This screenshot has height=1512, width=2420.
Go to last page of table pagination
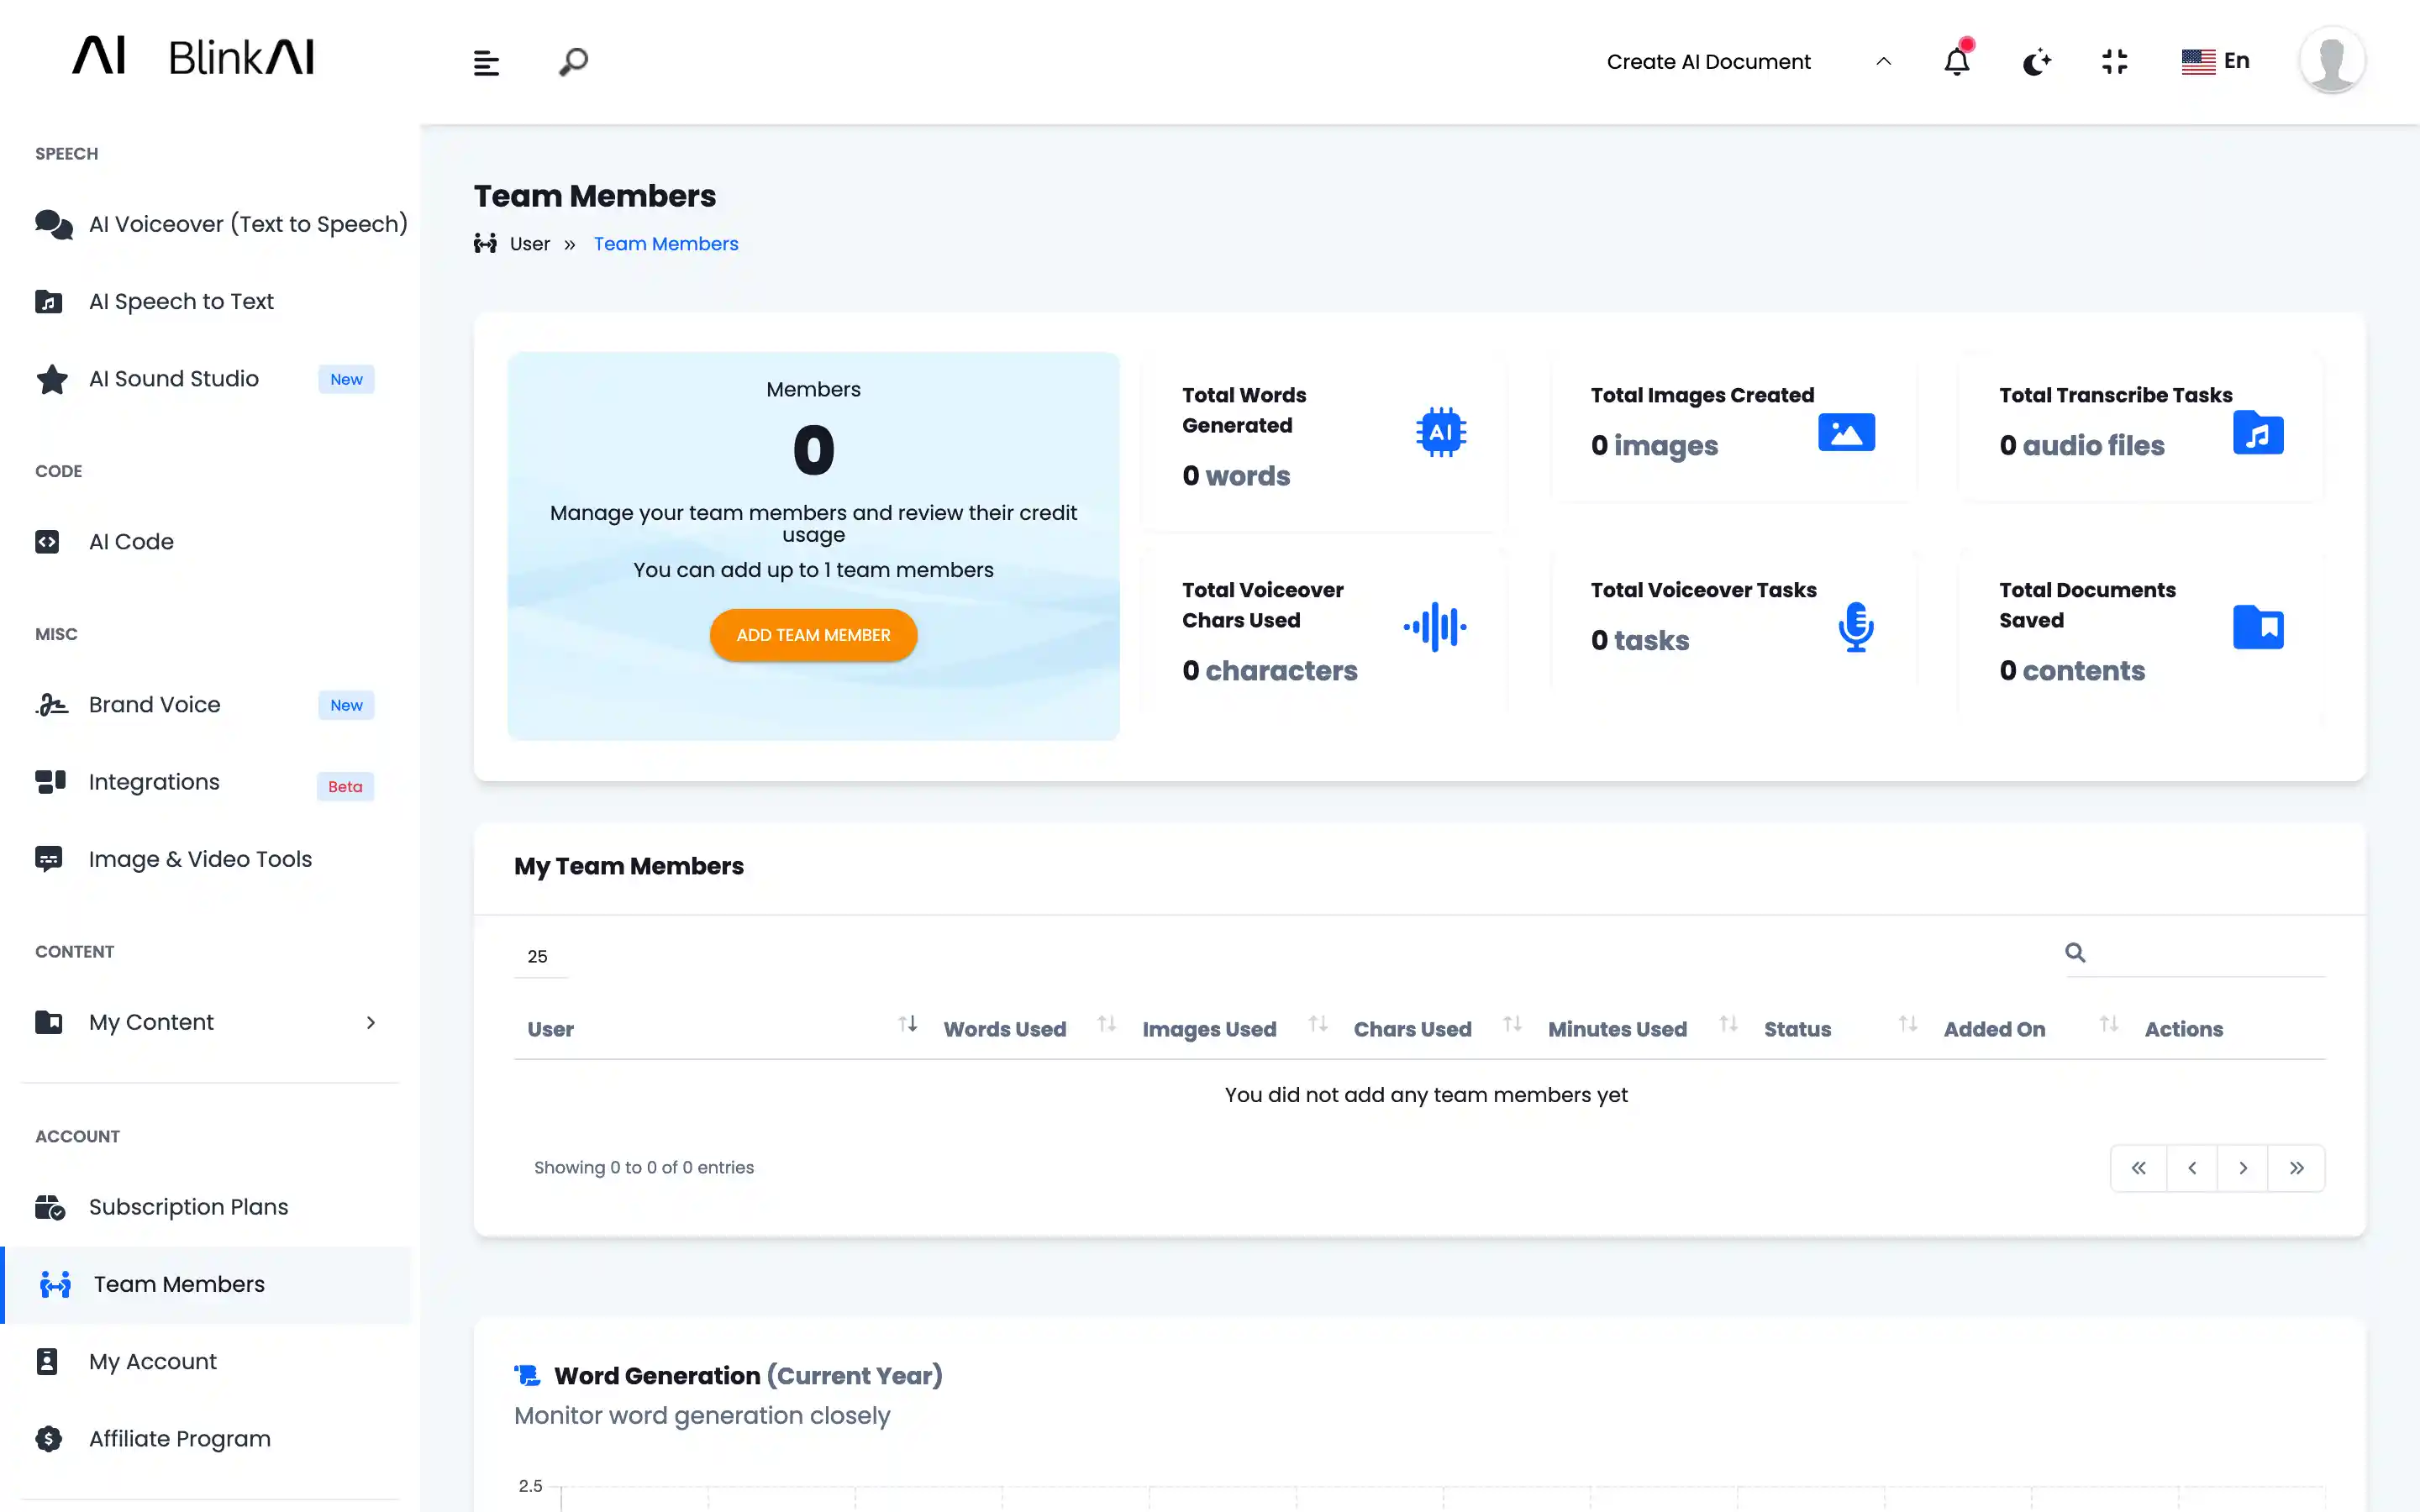[2296, 1168]
